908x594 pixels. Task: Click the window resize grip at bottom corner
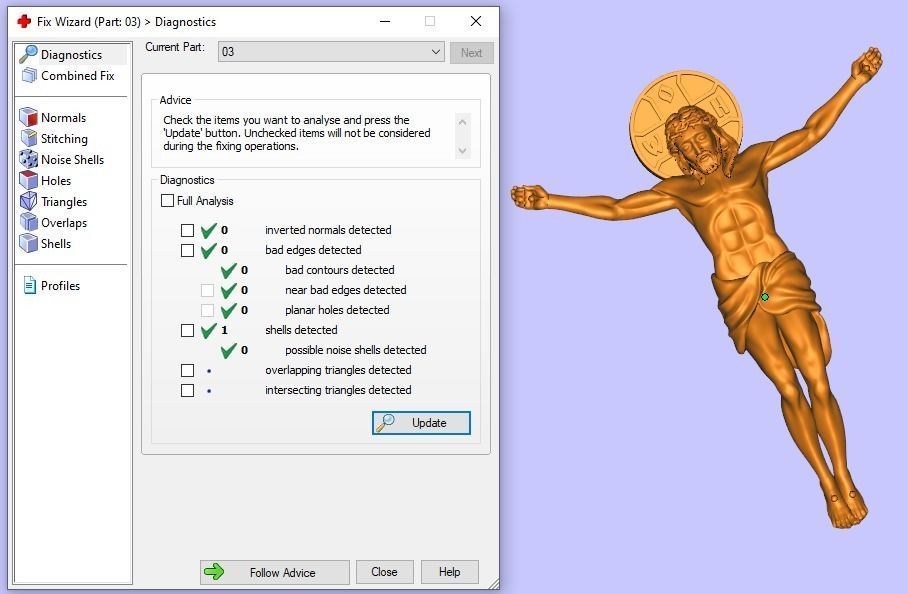click(x=493, y=584)
